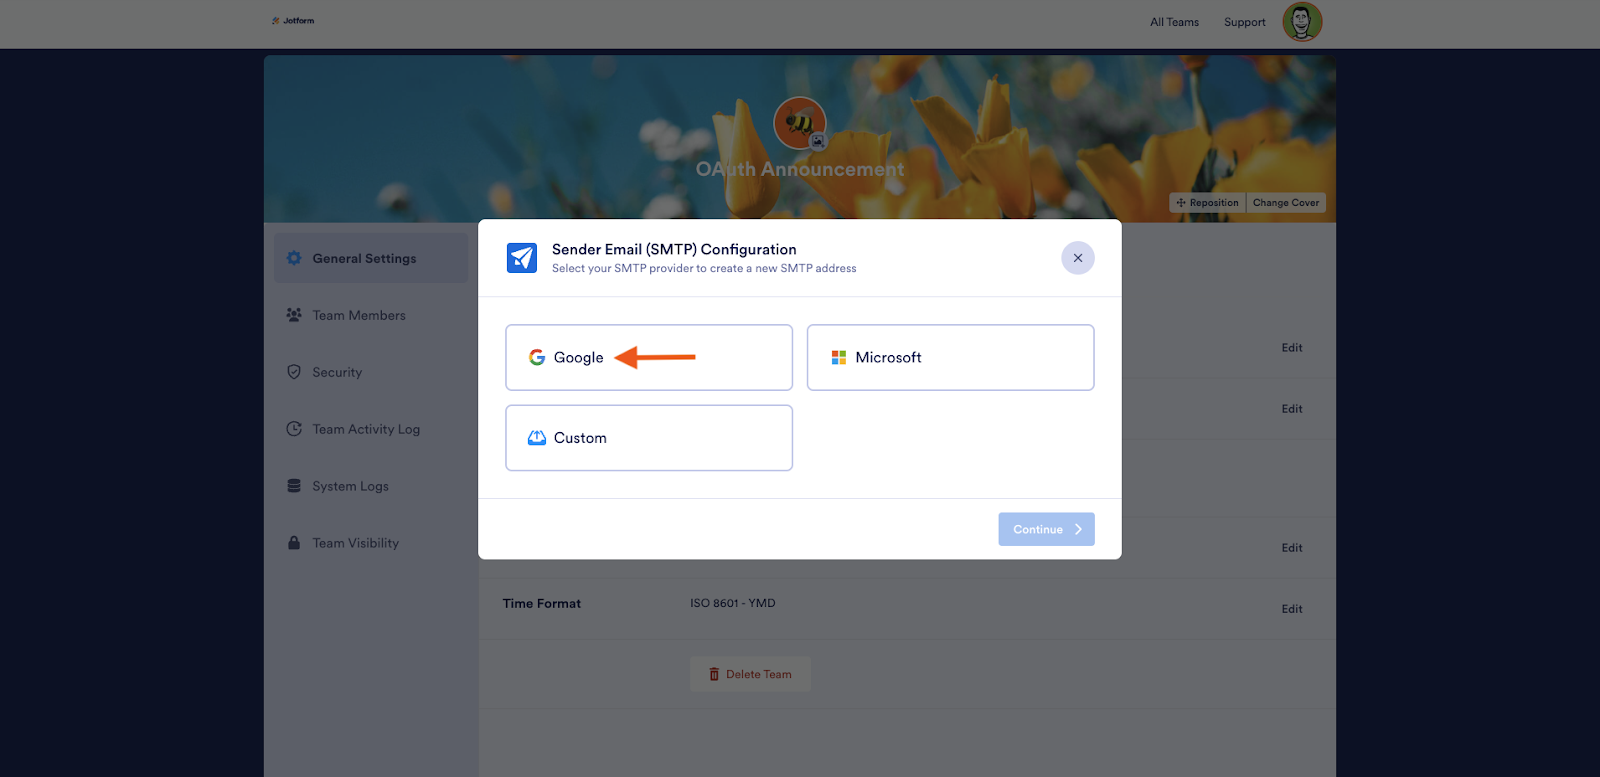Image resolution: width=1600 pixels, height=777 pixels.
Task: Click the Time Format label
Action: point(542,604)
